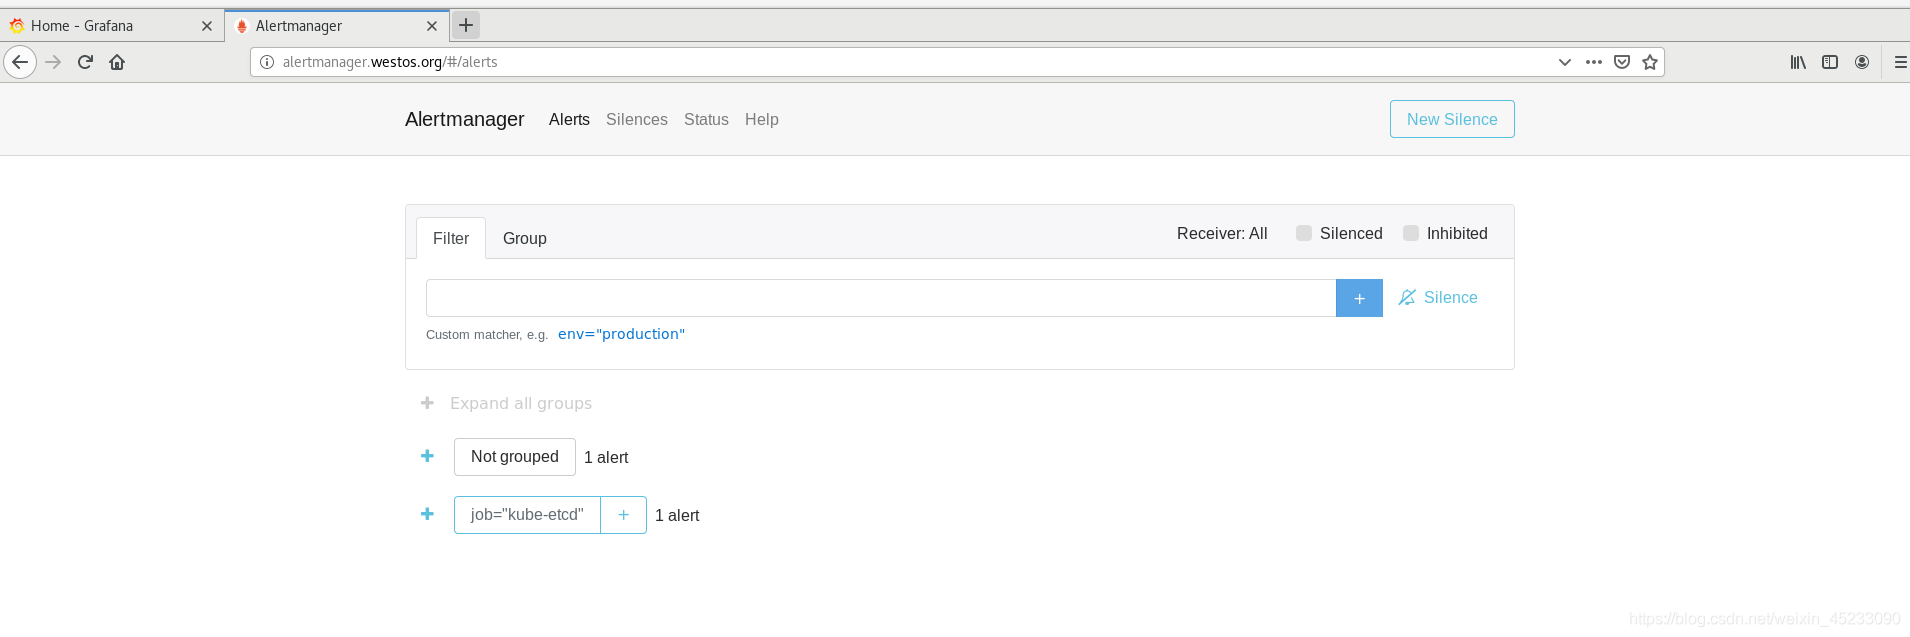Reload the Alertmanager page
The width and height of the screenshot is (1910, 637).
[x=85, y=62]
